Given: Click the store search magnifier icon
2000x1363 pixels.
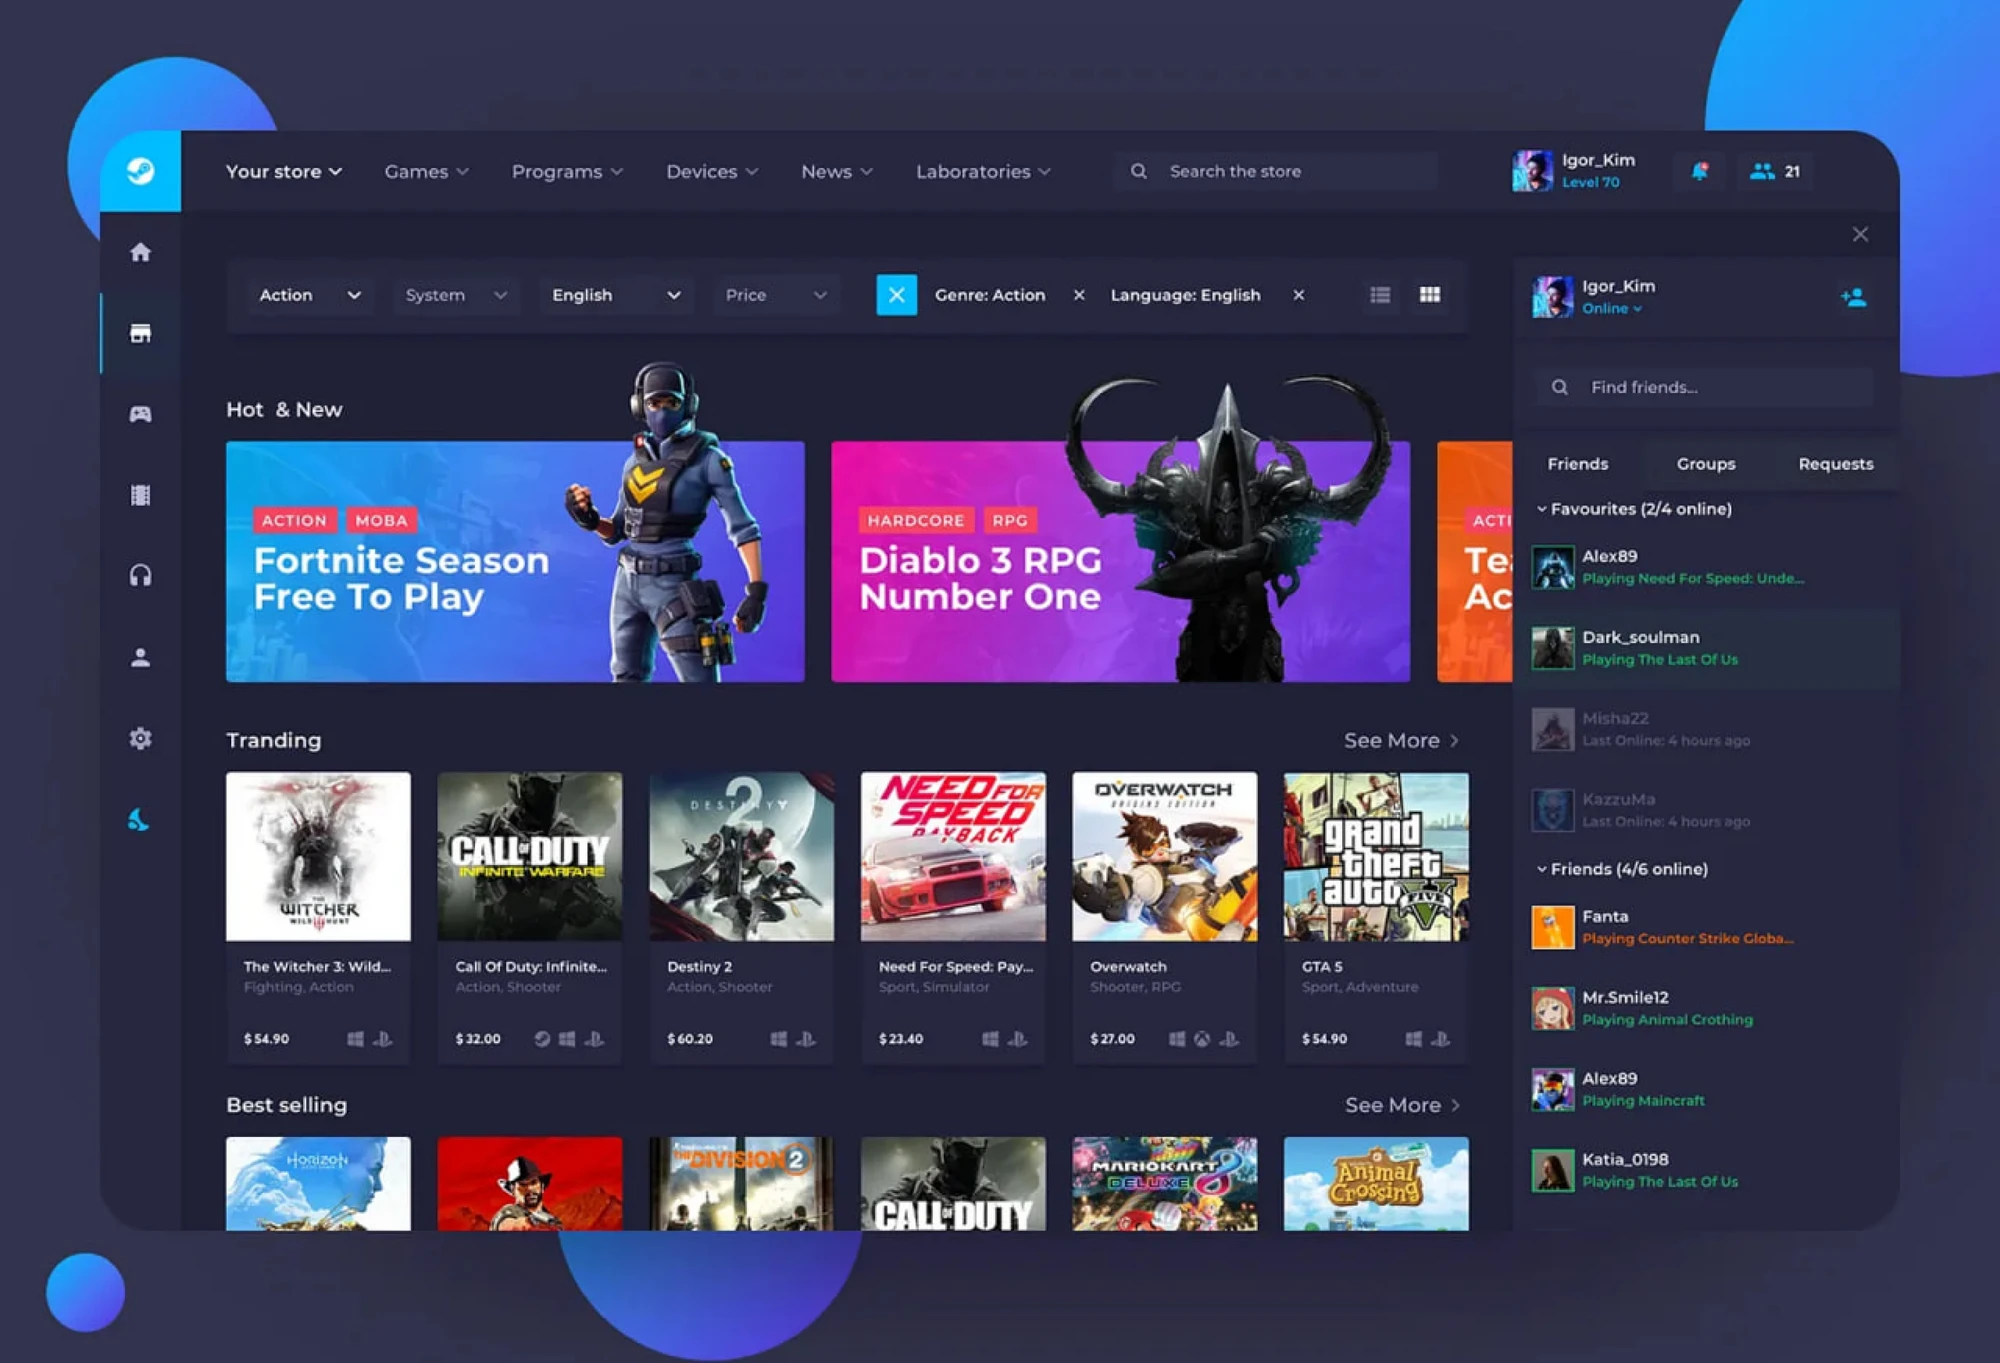Looking at the screenshot, I should pyautogui.click(x=1138, y=171).
